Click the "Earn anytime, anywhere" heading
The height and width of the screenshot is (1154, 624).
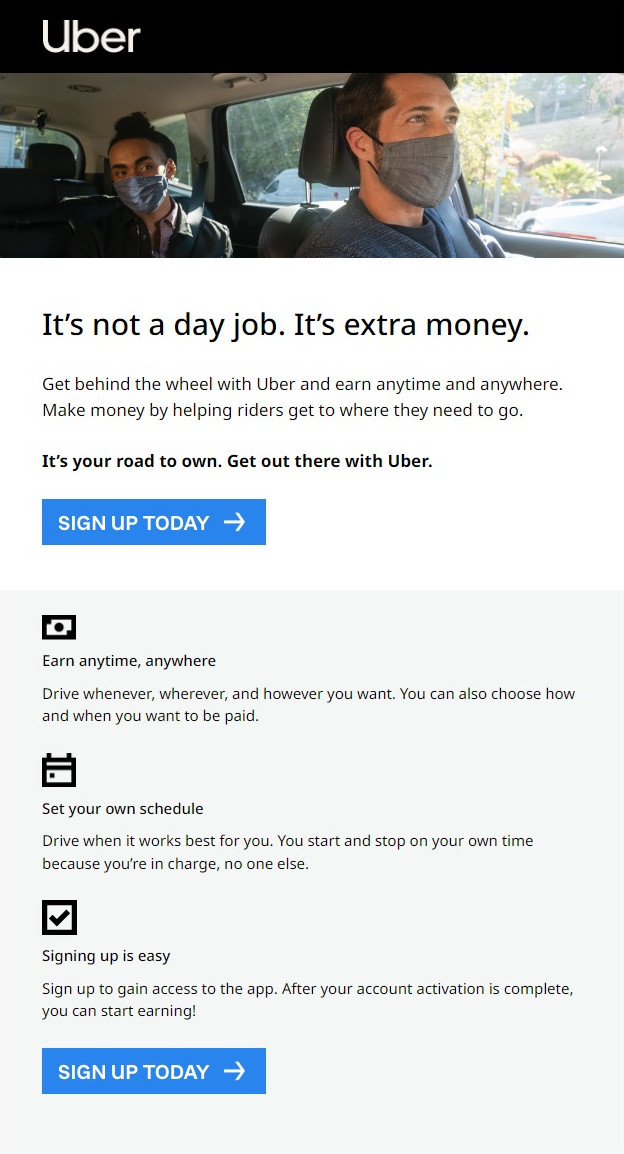point(129,661)
